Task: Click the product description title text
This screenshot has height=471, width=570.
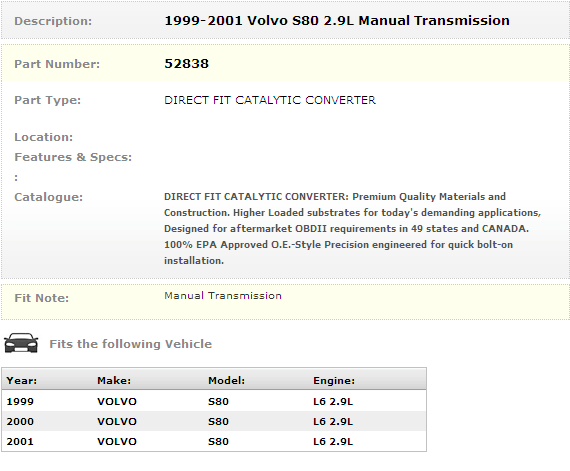Action: coord(337,21)
